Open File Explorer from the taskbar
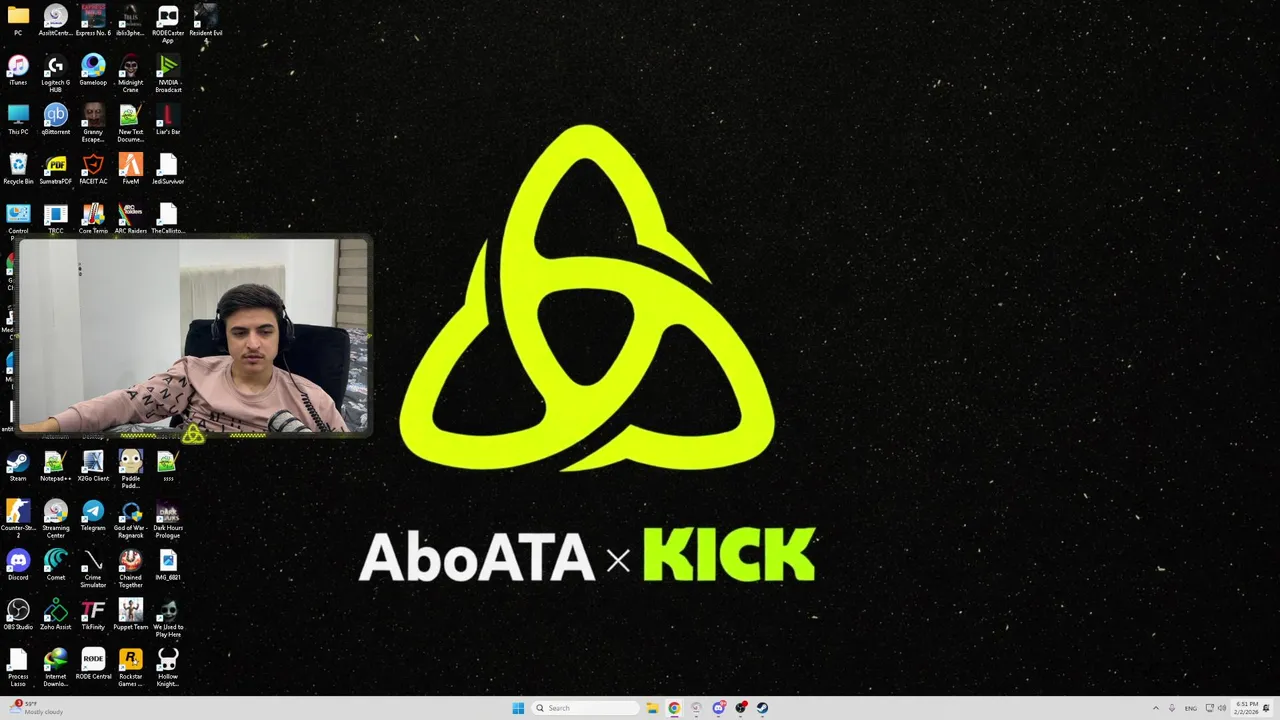 pos(652,708)
